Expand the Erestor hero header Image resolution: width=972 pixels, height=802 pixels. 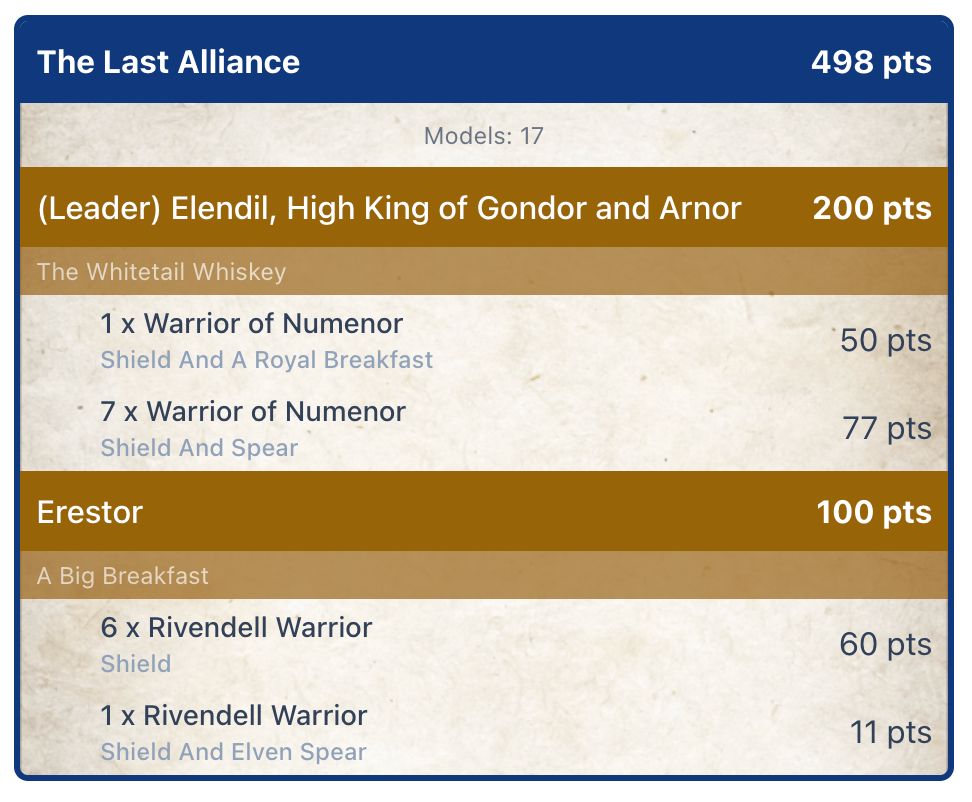[90, 512]
